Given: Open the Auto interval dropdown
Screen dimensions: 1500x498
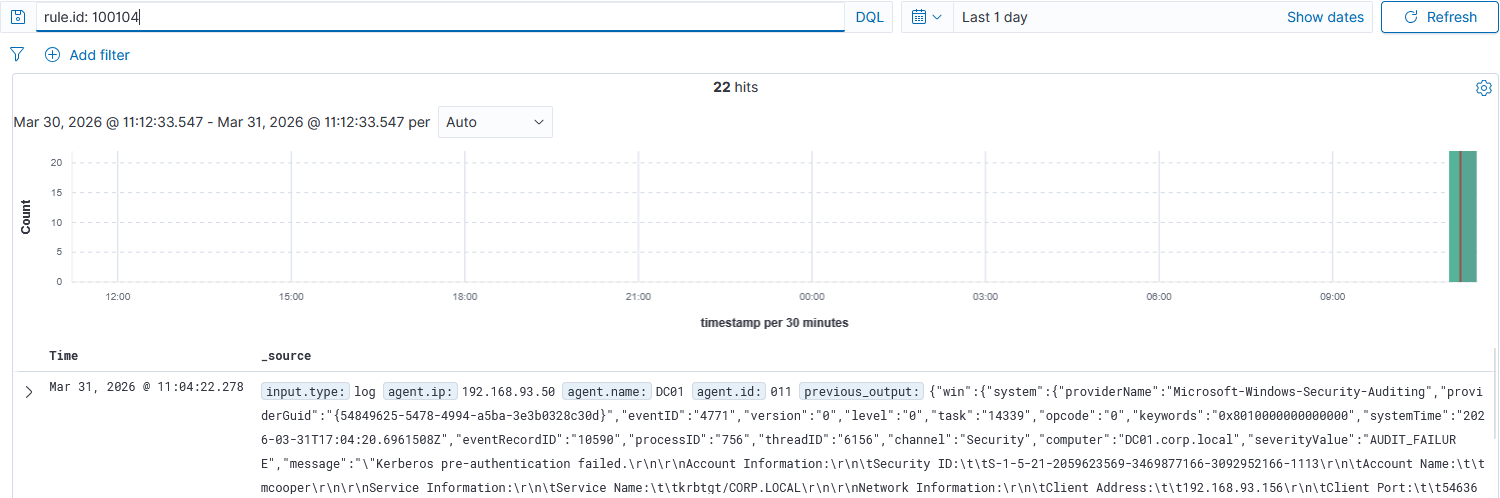Looking at the screenshot, I should 495,122.
